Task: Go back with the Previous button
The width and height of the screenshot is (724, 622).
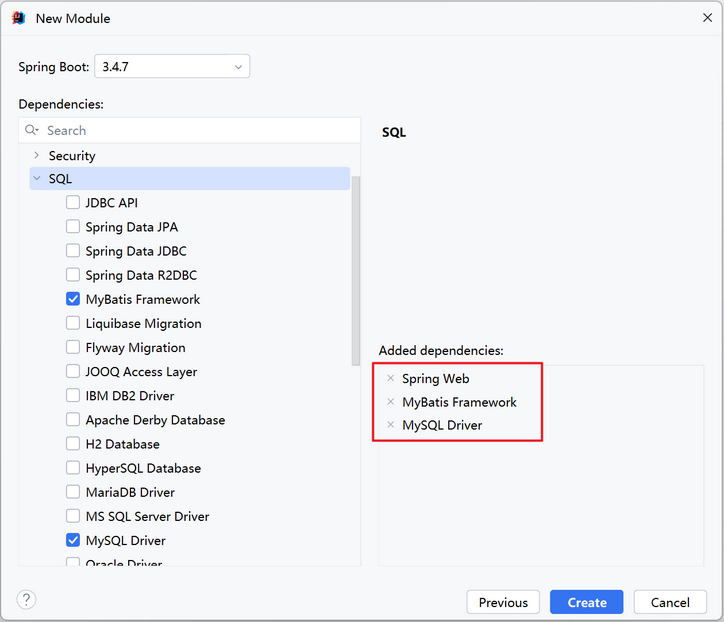Action: point(503,602)
